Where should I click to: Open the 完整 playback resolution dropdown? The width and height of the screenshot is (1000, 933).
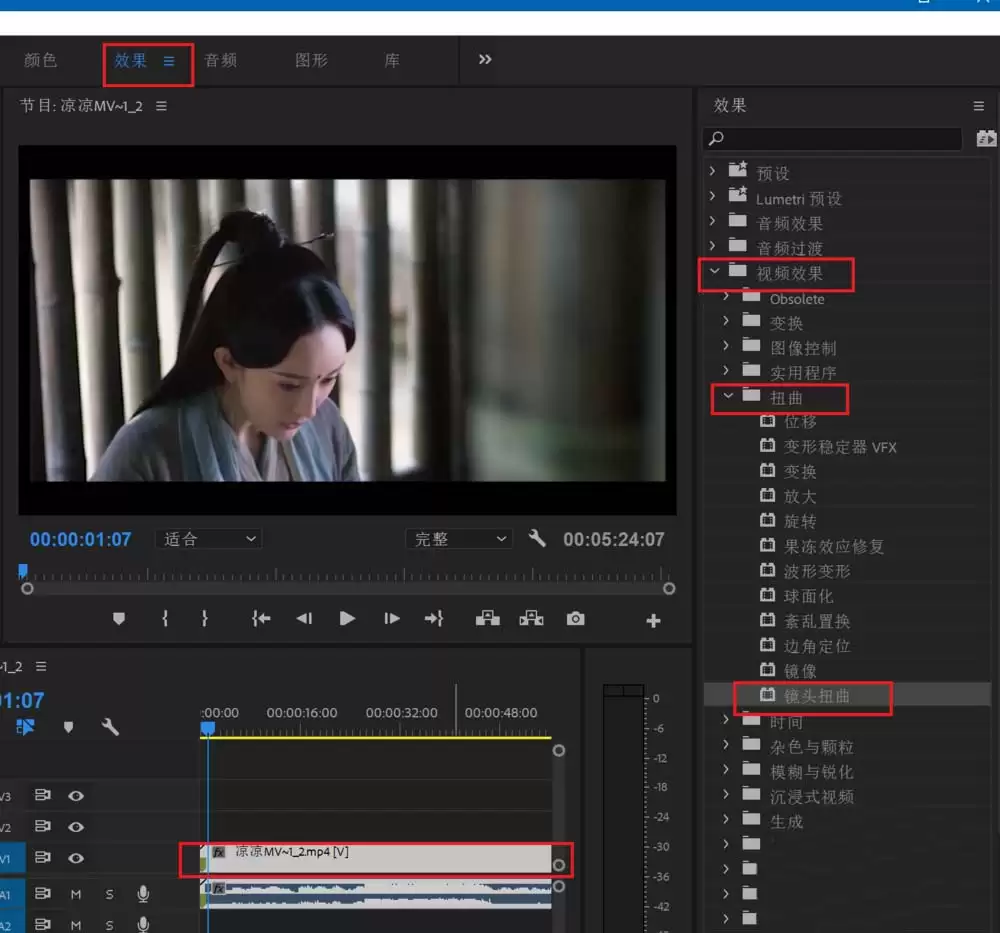(459, 539)
